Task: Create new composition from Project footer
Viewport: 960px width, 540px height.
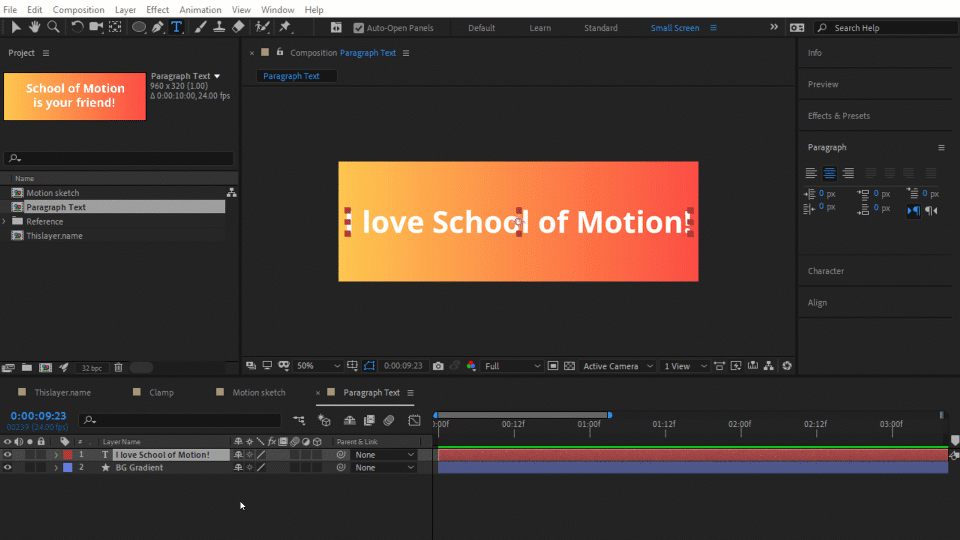Action: [x=45, y=367]
